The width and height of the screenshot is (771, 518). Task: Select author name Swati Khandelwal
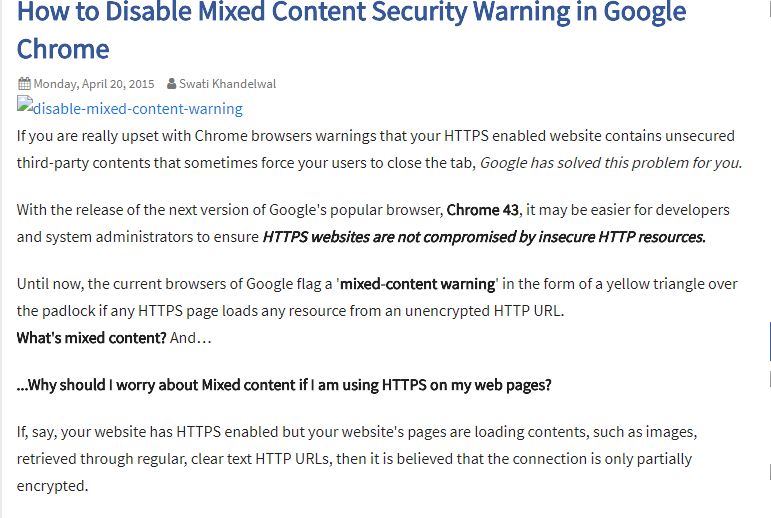[227, 84]
